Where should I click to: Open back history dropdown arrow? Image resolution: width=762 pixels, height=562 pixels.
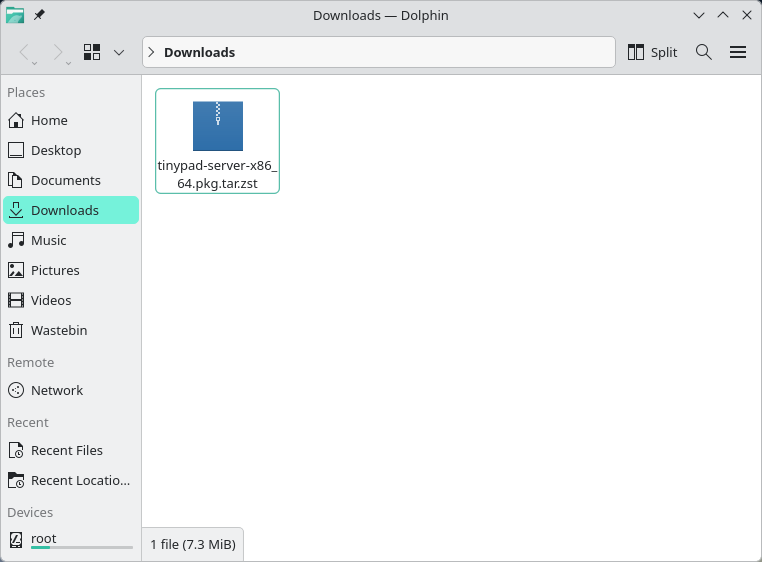click(x=35, y=63)
